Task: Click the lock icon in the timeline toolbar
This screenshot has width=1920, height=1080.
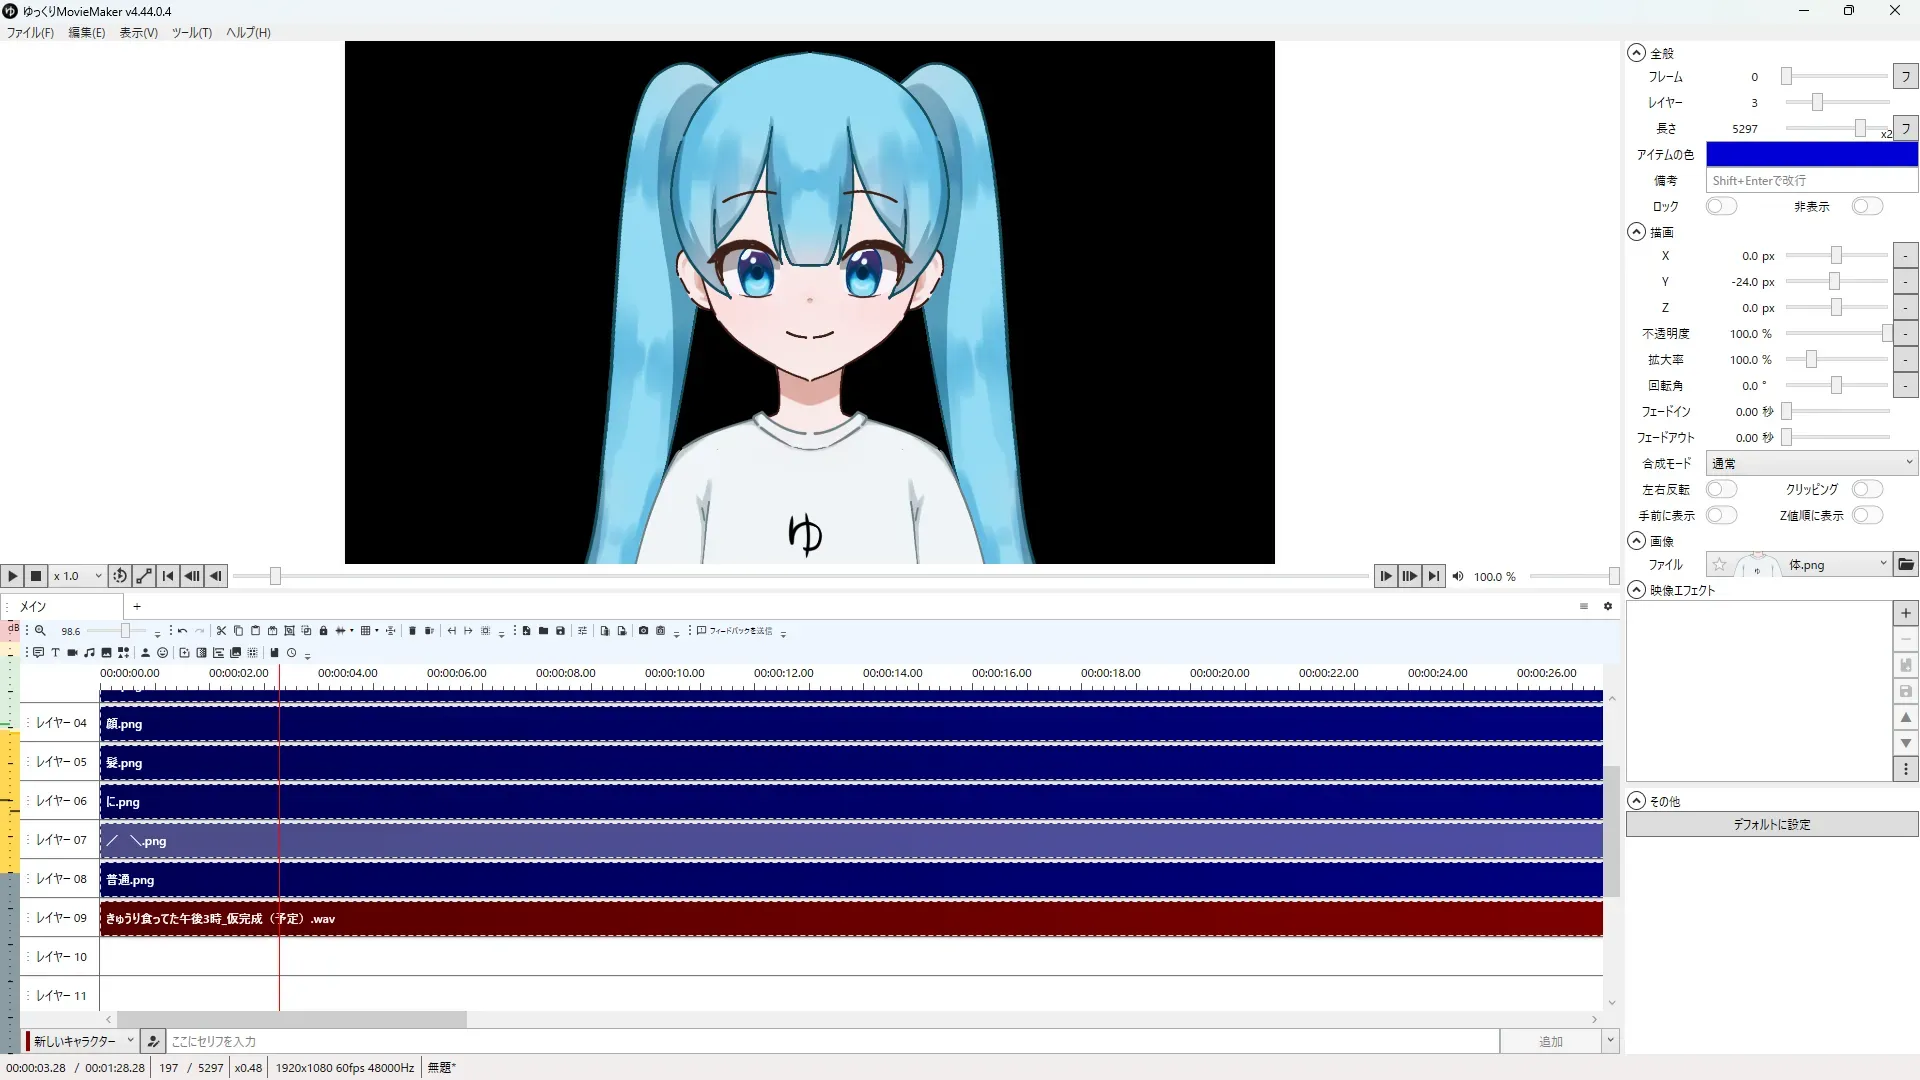Action: 323,631
